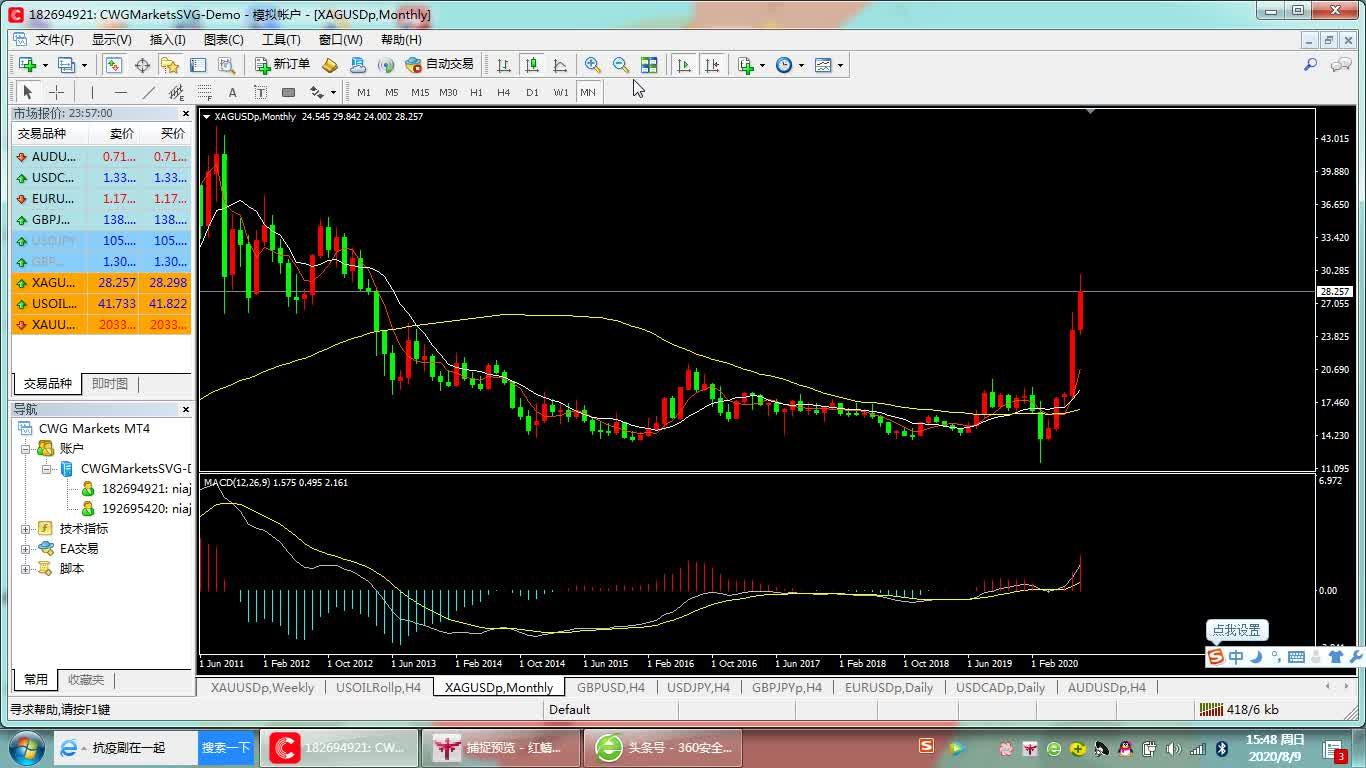Open the chart periods clock dropdown
The height and width of the screenshot is (768, 1366).
coord(789,65)
